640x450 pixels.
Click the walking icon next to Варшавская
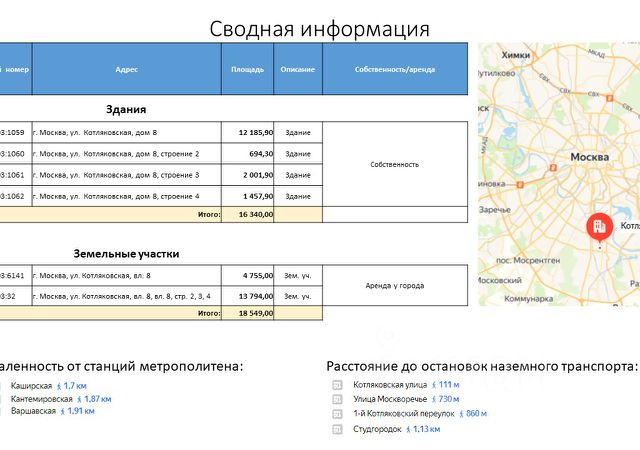(63, 412)
